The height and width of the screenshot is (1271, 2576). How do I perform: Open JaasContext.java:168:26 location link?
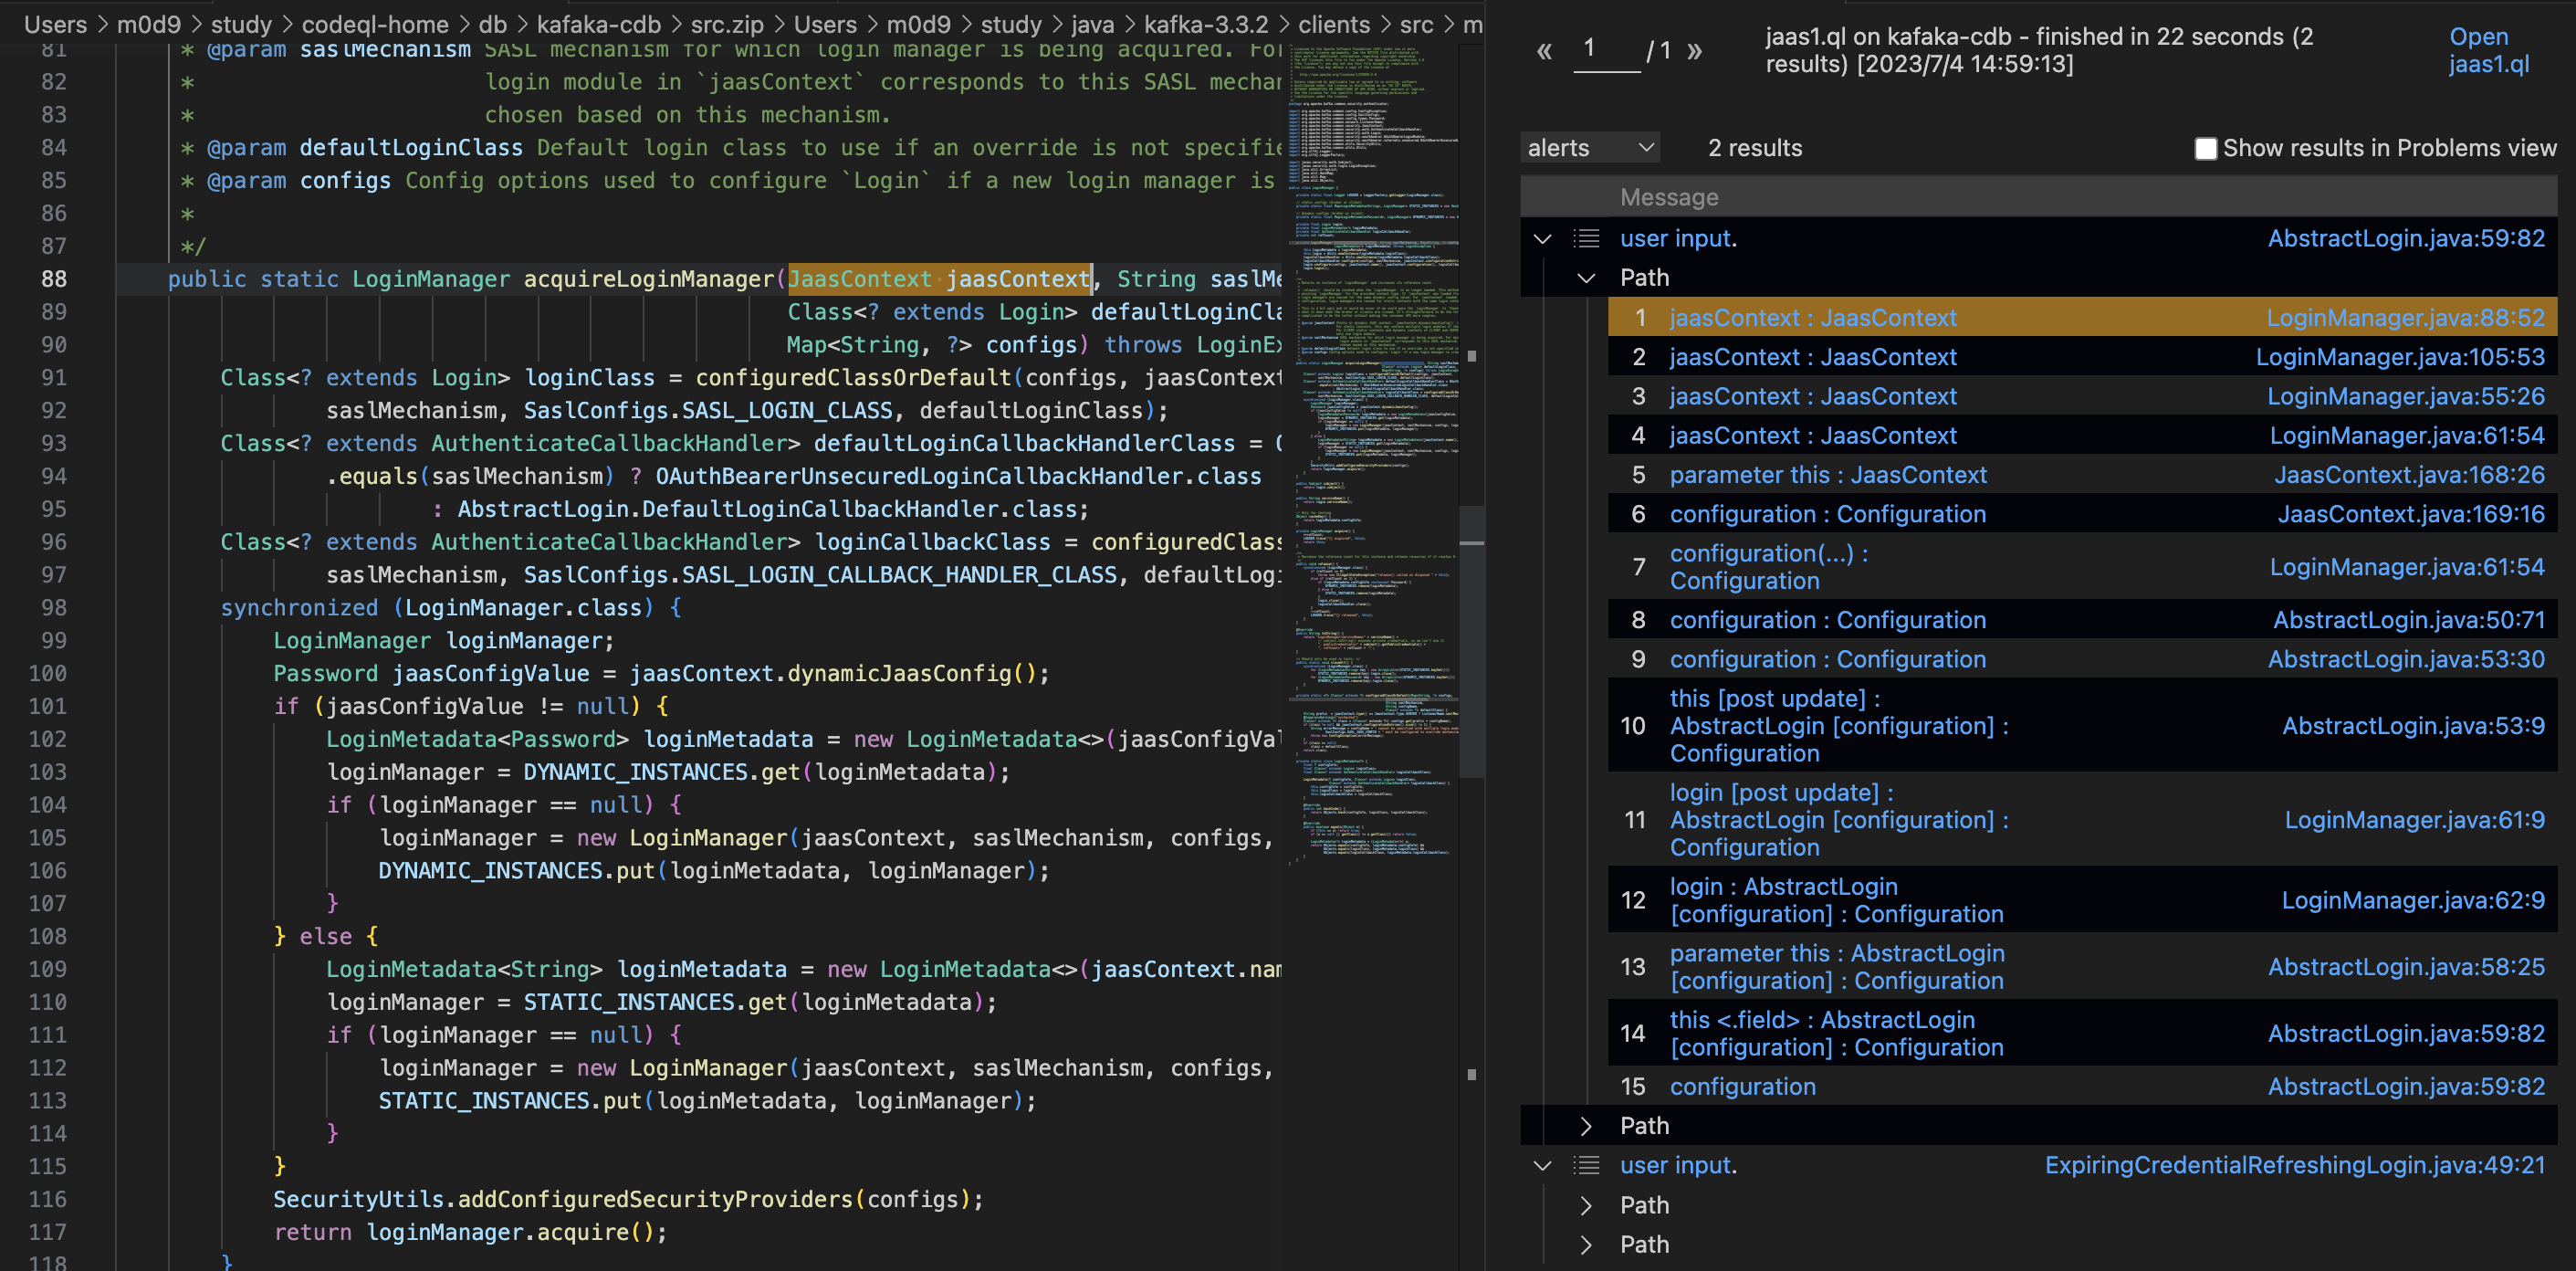tap(2410, 475)
